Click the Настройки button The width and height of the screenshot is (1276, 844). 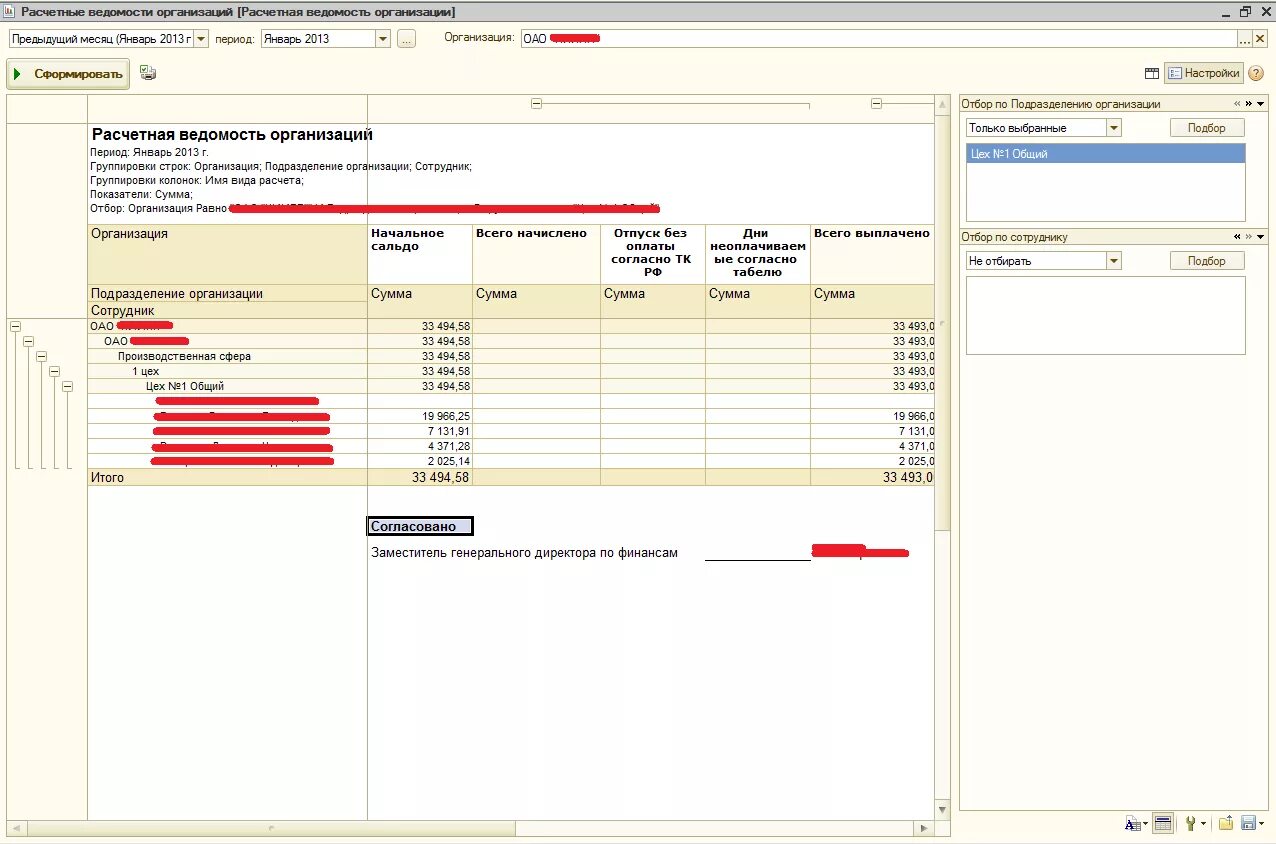pyautogui.click(x=1203, y=73)
